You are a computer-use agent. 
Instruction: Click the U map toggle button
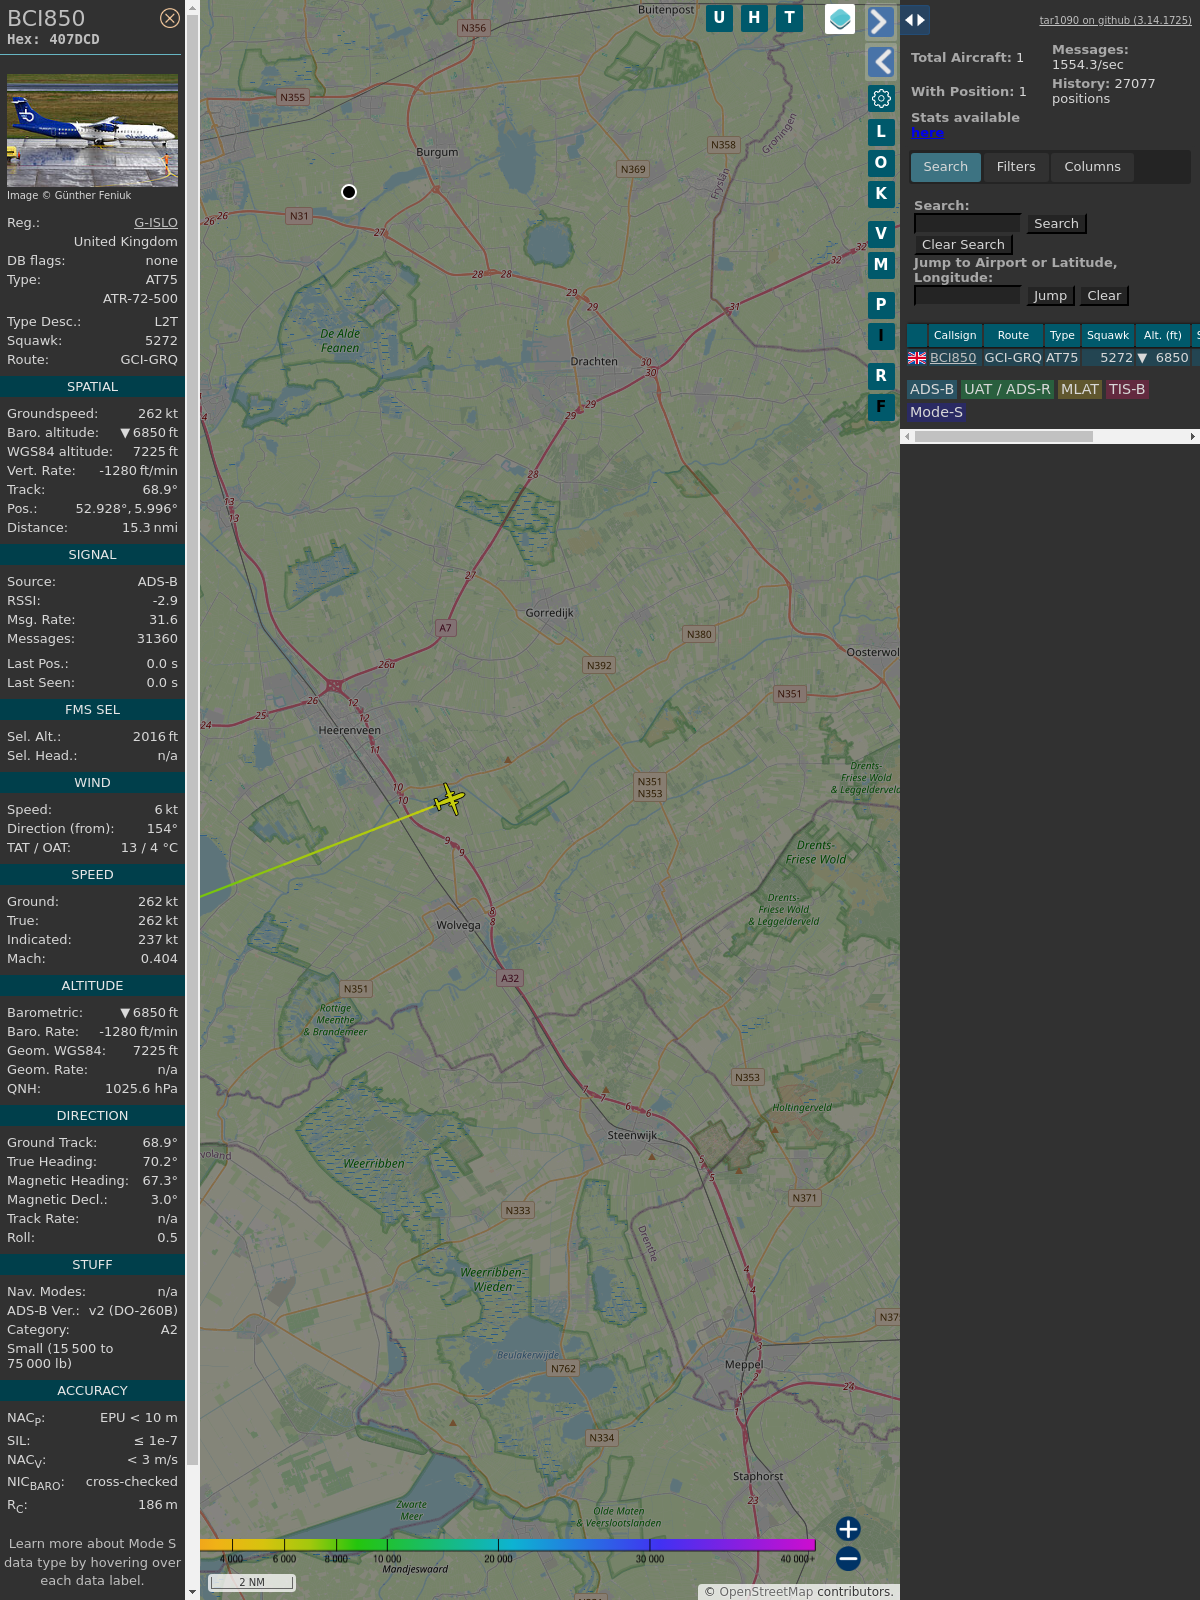[719, 18]
